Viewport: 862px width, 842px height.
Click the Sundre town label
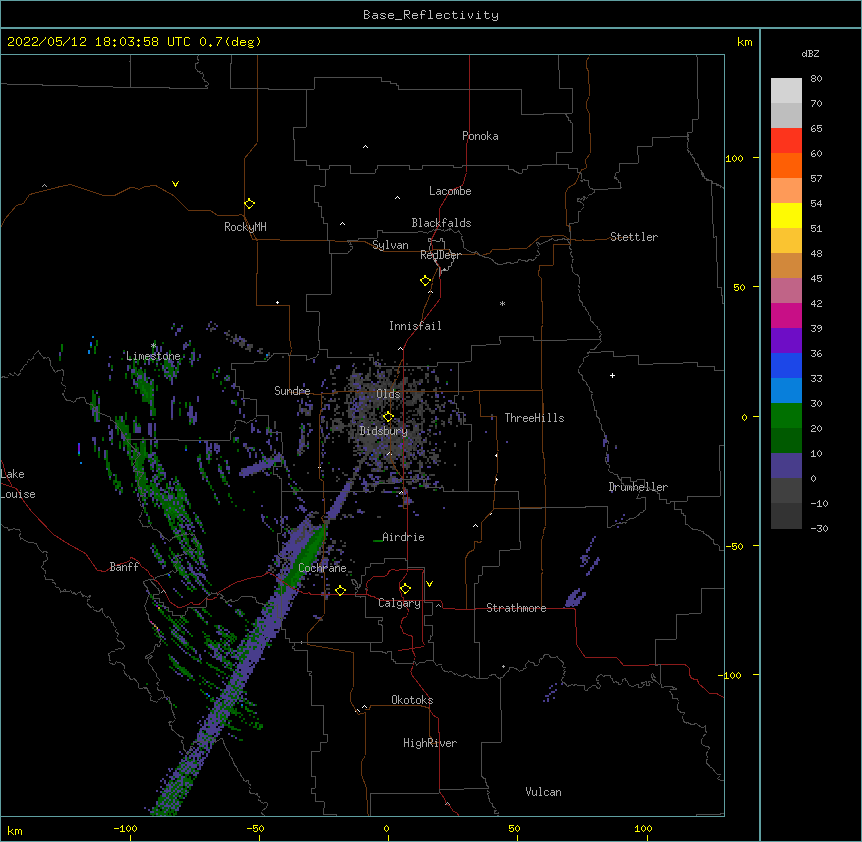tap(292, 391)
